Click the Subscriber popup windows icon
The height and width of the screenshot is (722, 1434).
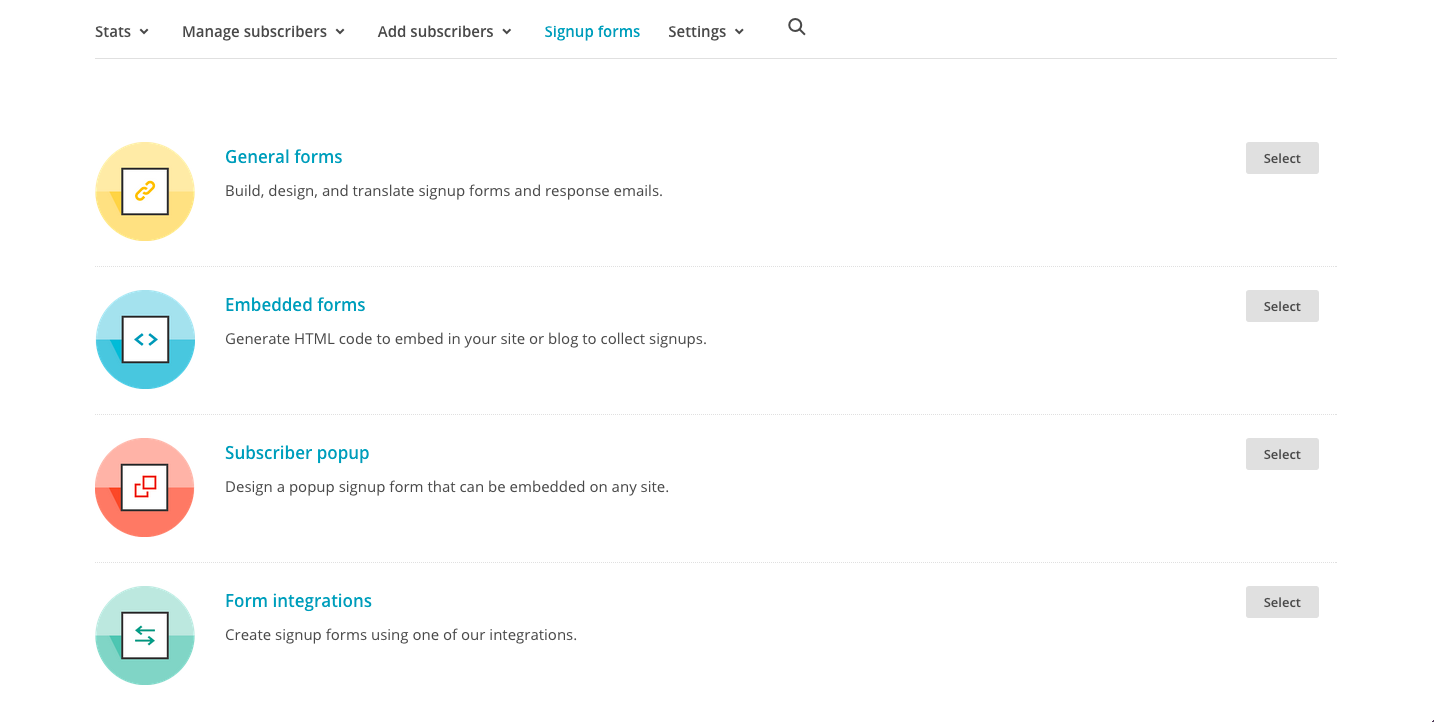144,487
